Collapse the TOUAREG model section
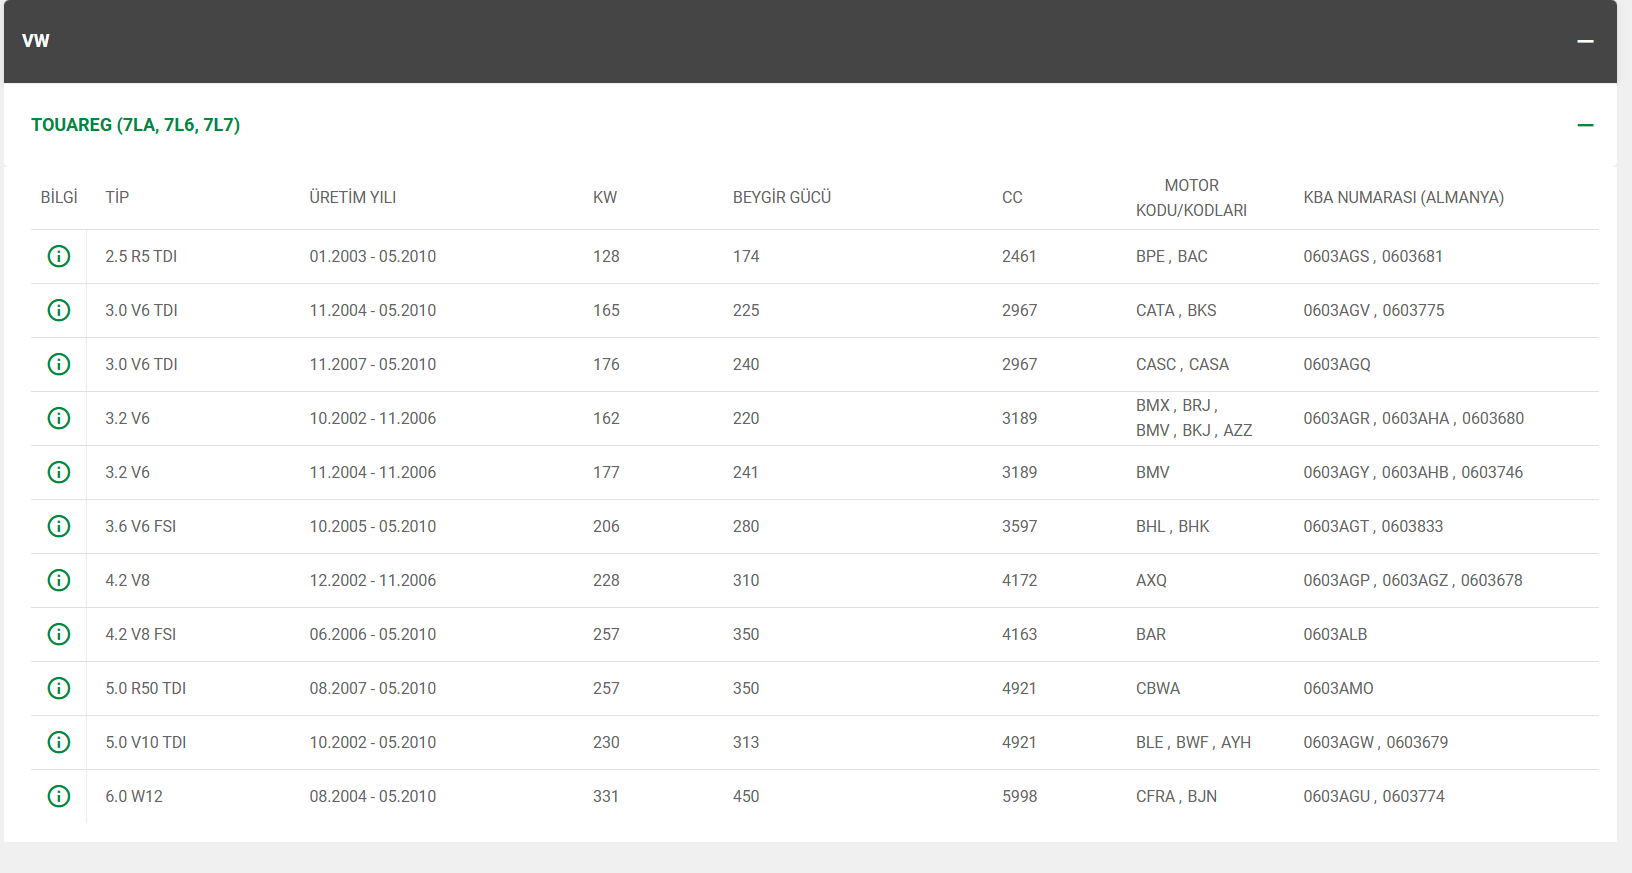The height and width of the screenshot is (873, 1632). click(x=1585, y=125)
